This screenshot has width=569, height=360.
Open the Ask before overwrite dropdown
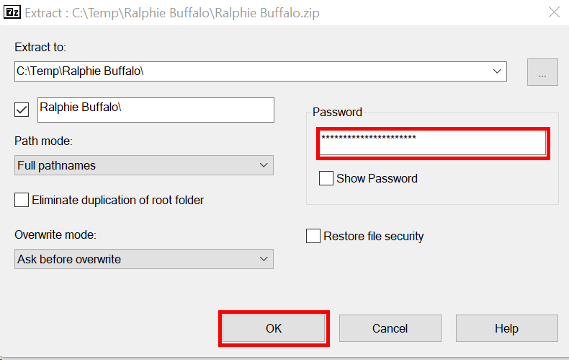[x=144, y=259]
